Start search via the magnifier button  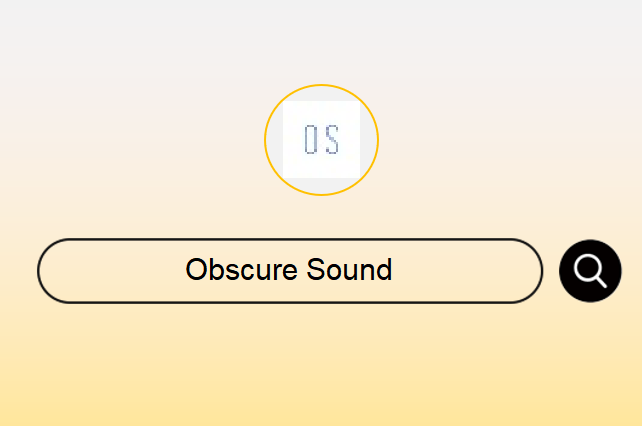[x=590, y=271]
